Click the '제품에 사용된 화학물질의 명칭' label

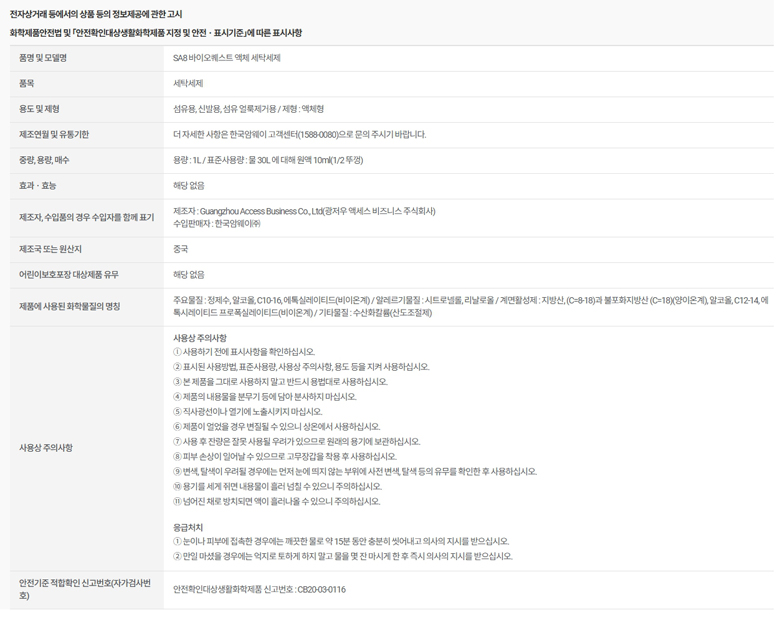70,306
